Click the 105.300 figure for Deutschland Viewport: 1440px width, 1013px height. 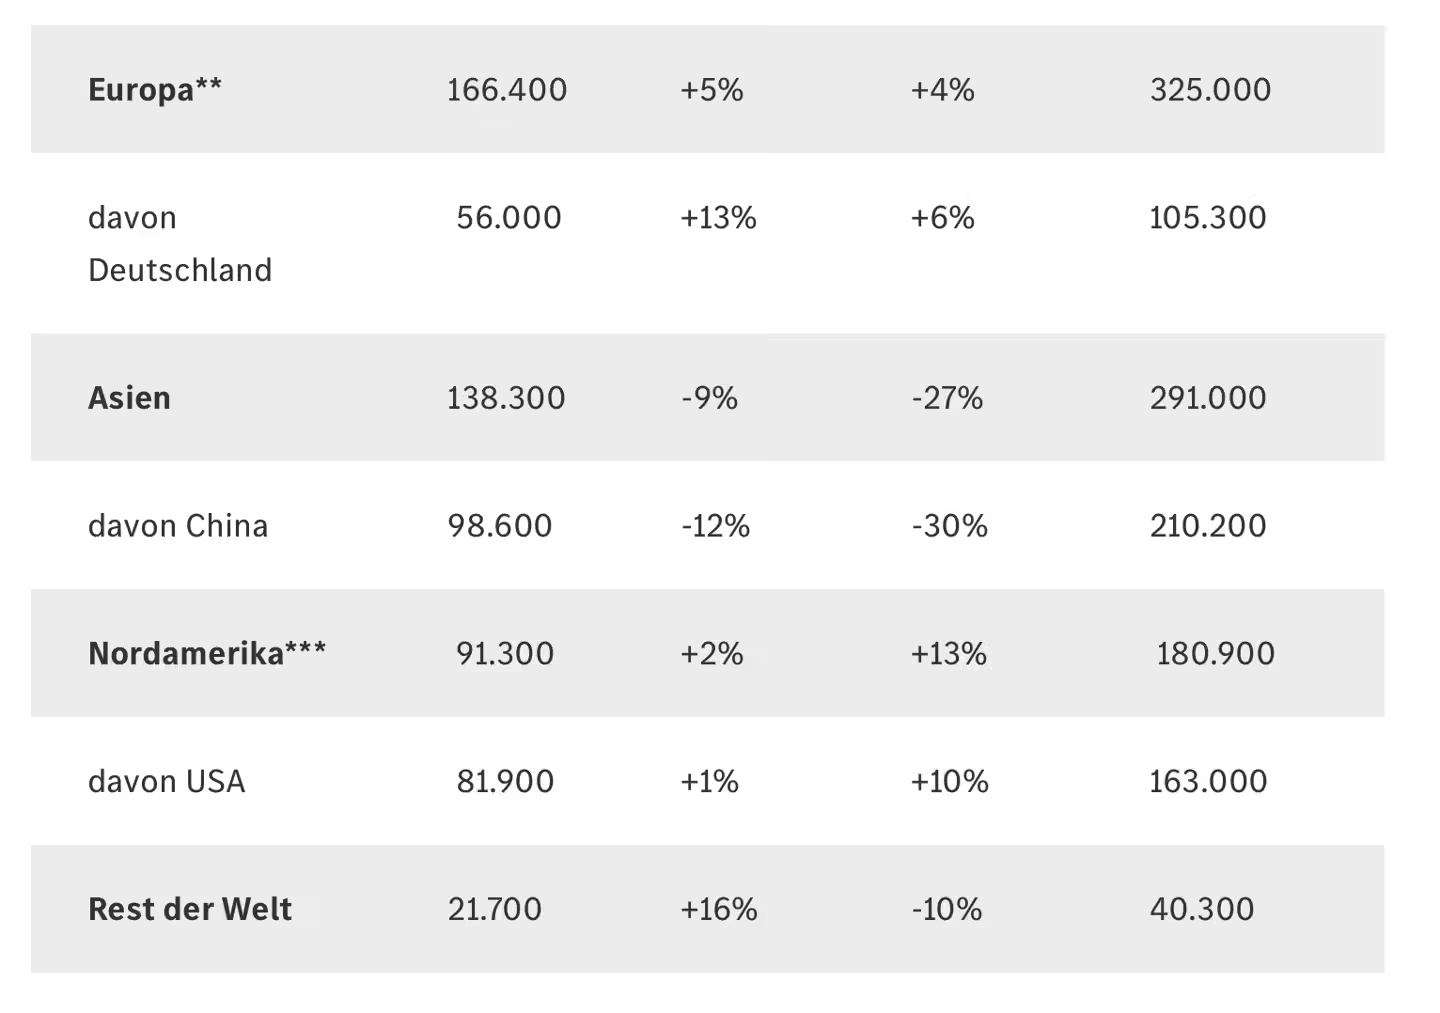1208,218
